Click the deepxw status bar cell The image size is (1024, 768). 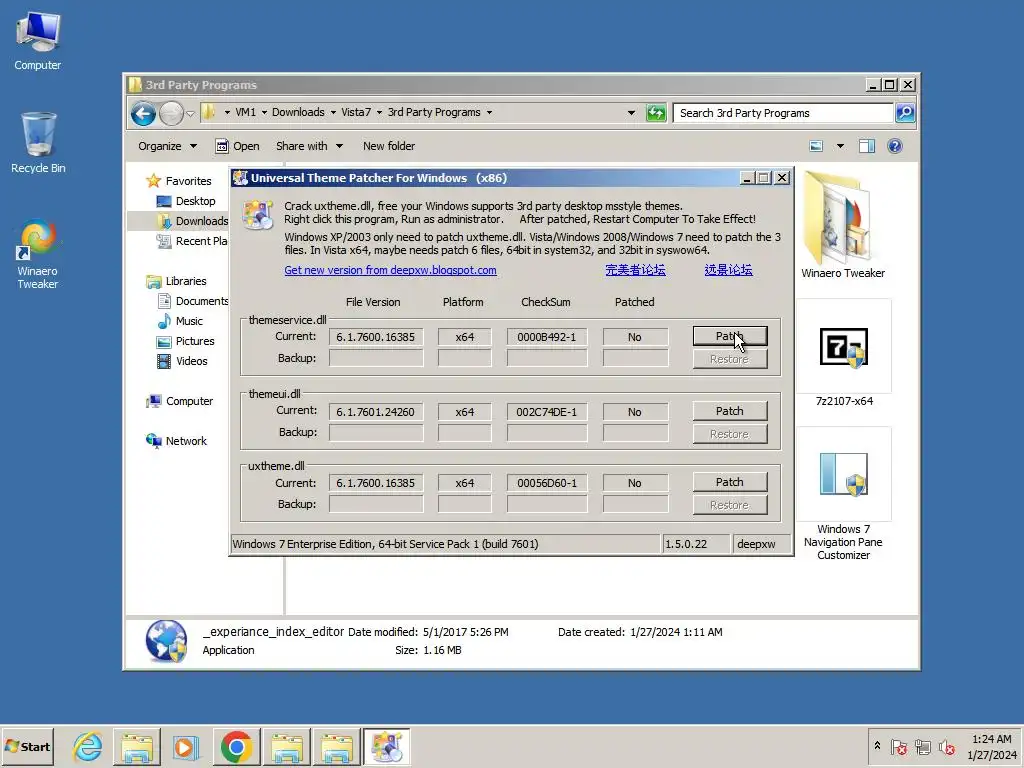[x=761, y=544]
